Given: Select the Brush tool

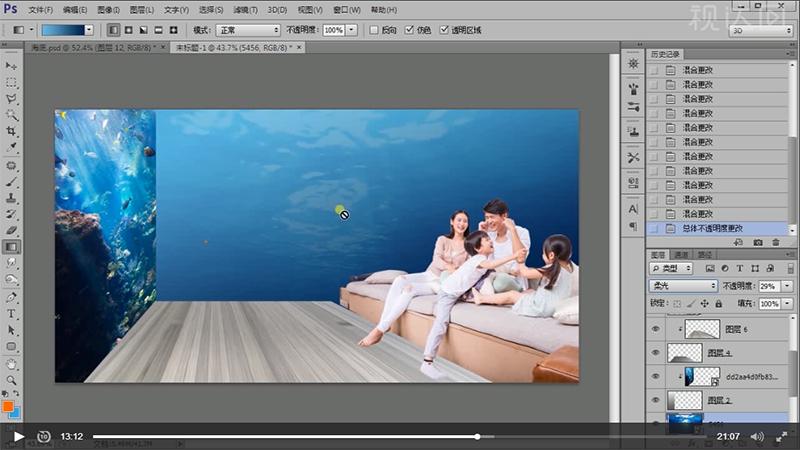Looking at the screenshot, I should click(11, 182).
